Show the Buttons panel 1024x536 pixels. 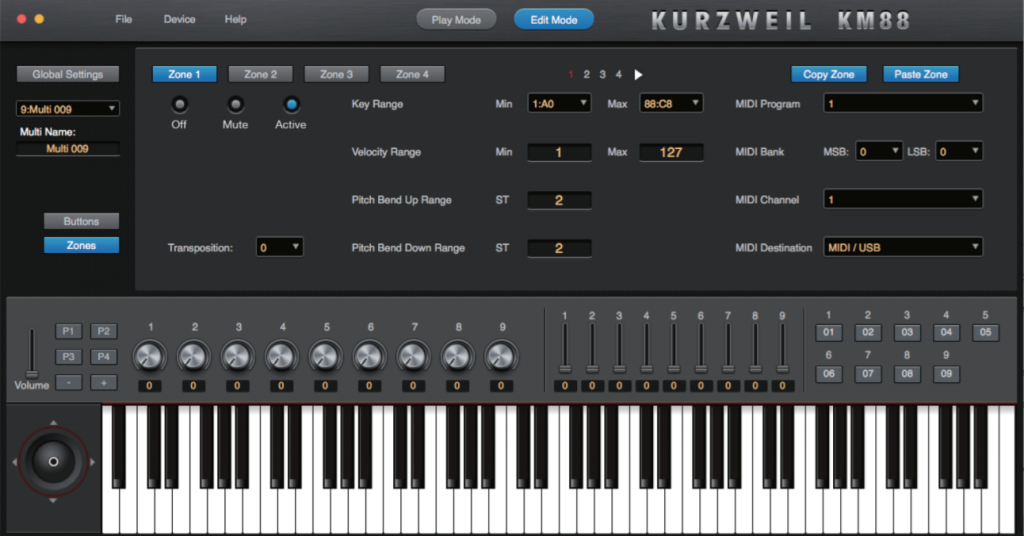point(82,221)
